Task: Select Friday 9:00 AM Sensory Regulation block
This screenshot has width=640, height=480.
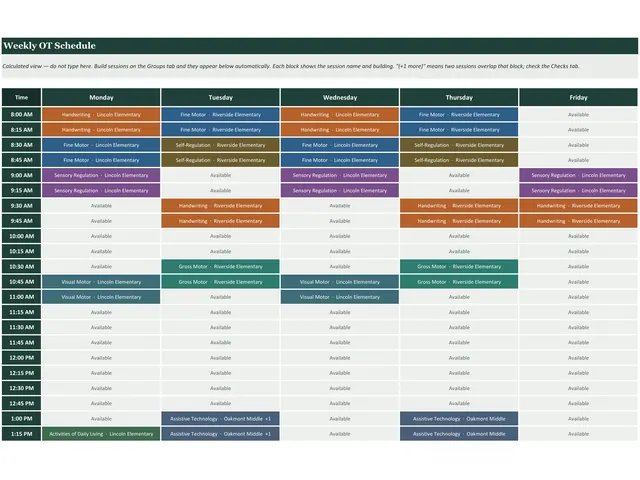Action: (x=578, y=175)
